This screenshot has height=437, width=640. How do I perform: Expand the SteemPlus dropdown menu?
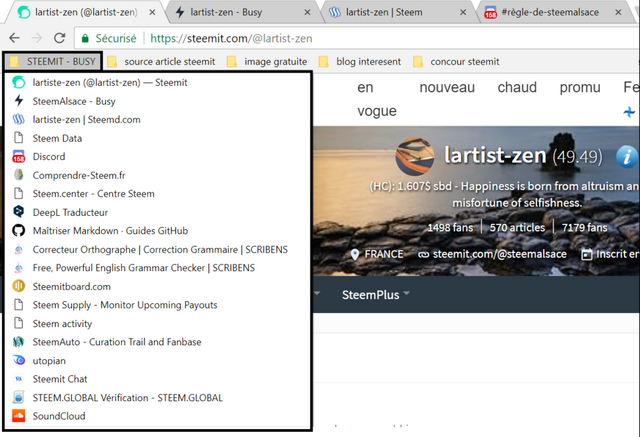[x=376, y=295]
